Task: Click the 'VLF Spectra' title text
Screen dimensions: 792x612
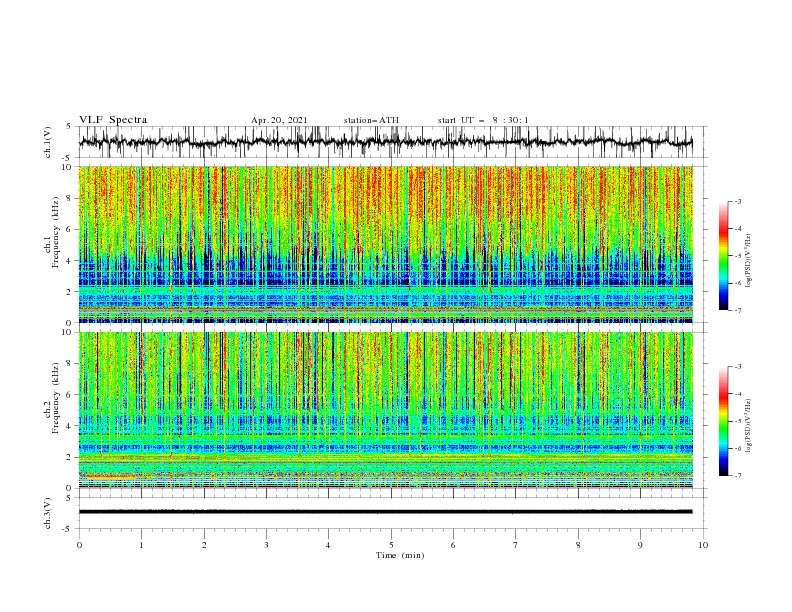Action: (x=113, y=120)
